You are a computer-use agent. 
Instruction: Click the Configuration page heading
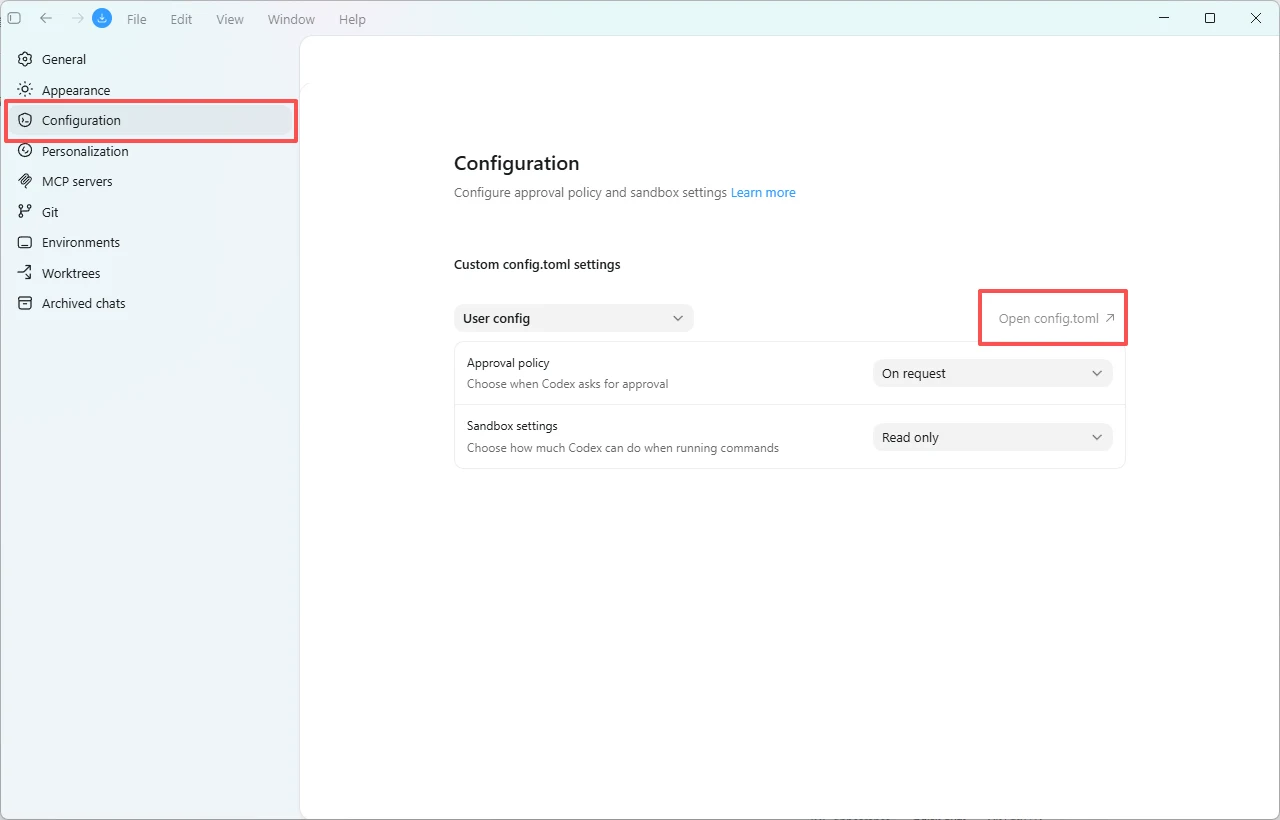[x=516, y=163]
